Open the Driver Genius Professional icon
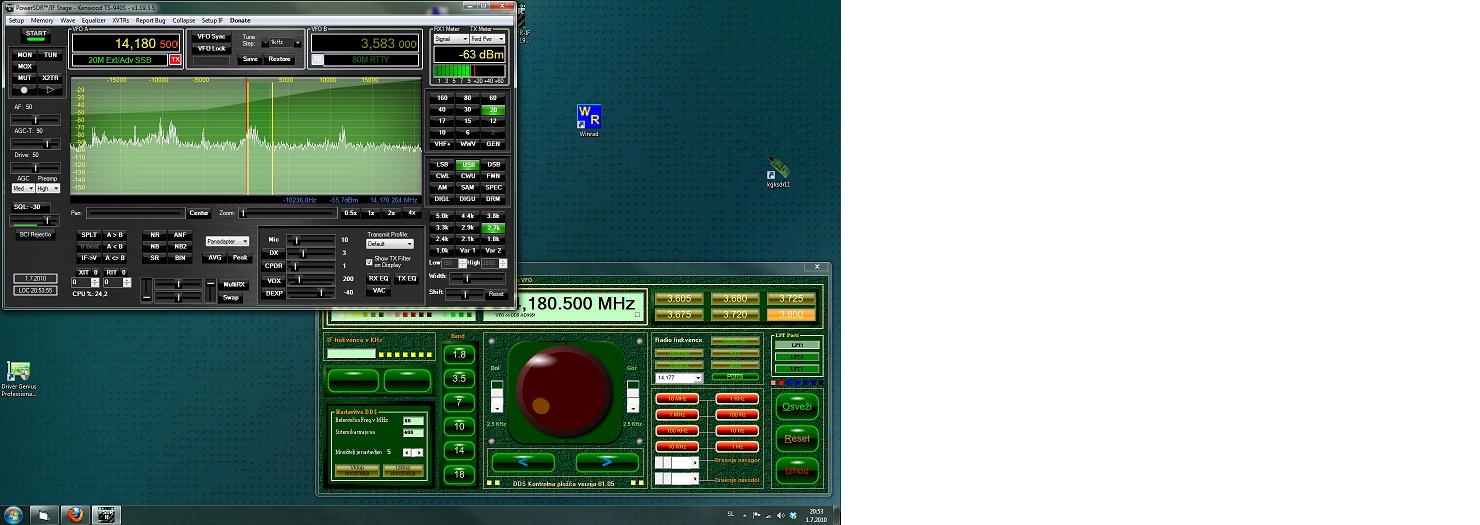 pos(17,372)
